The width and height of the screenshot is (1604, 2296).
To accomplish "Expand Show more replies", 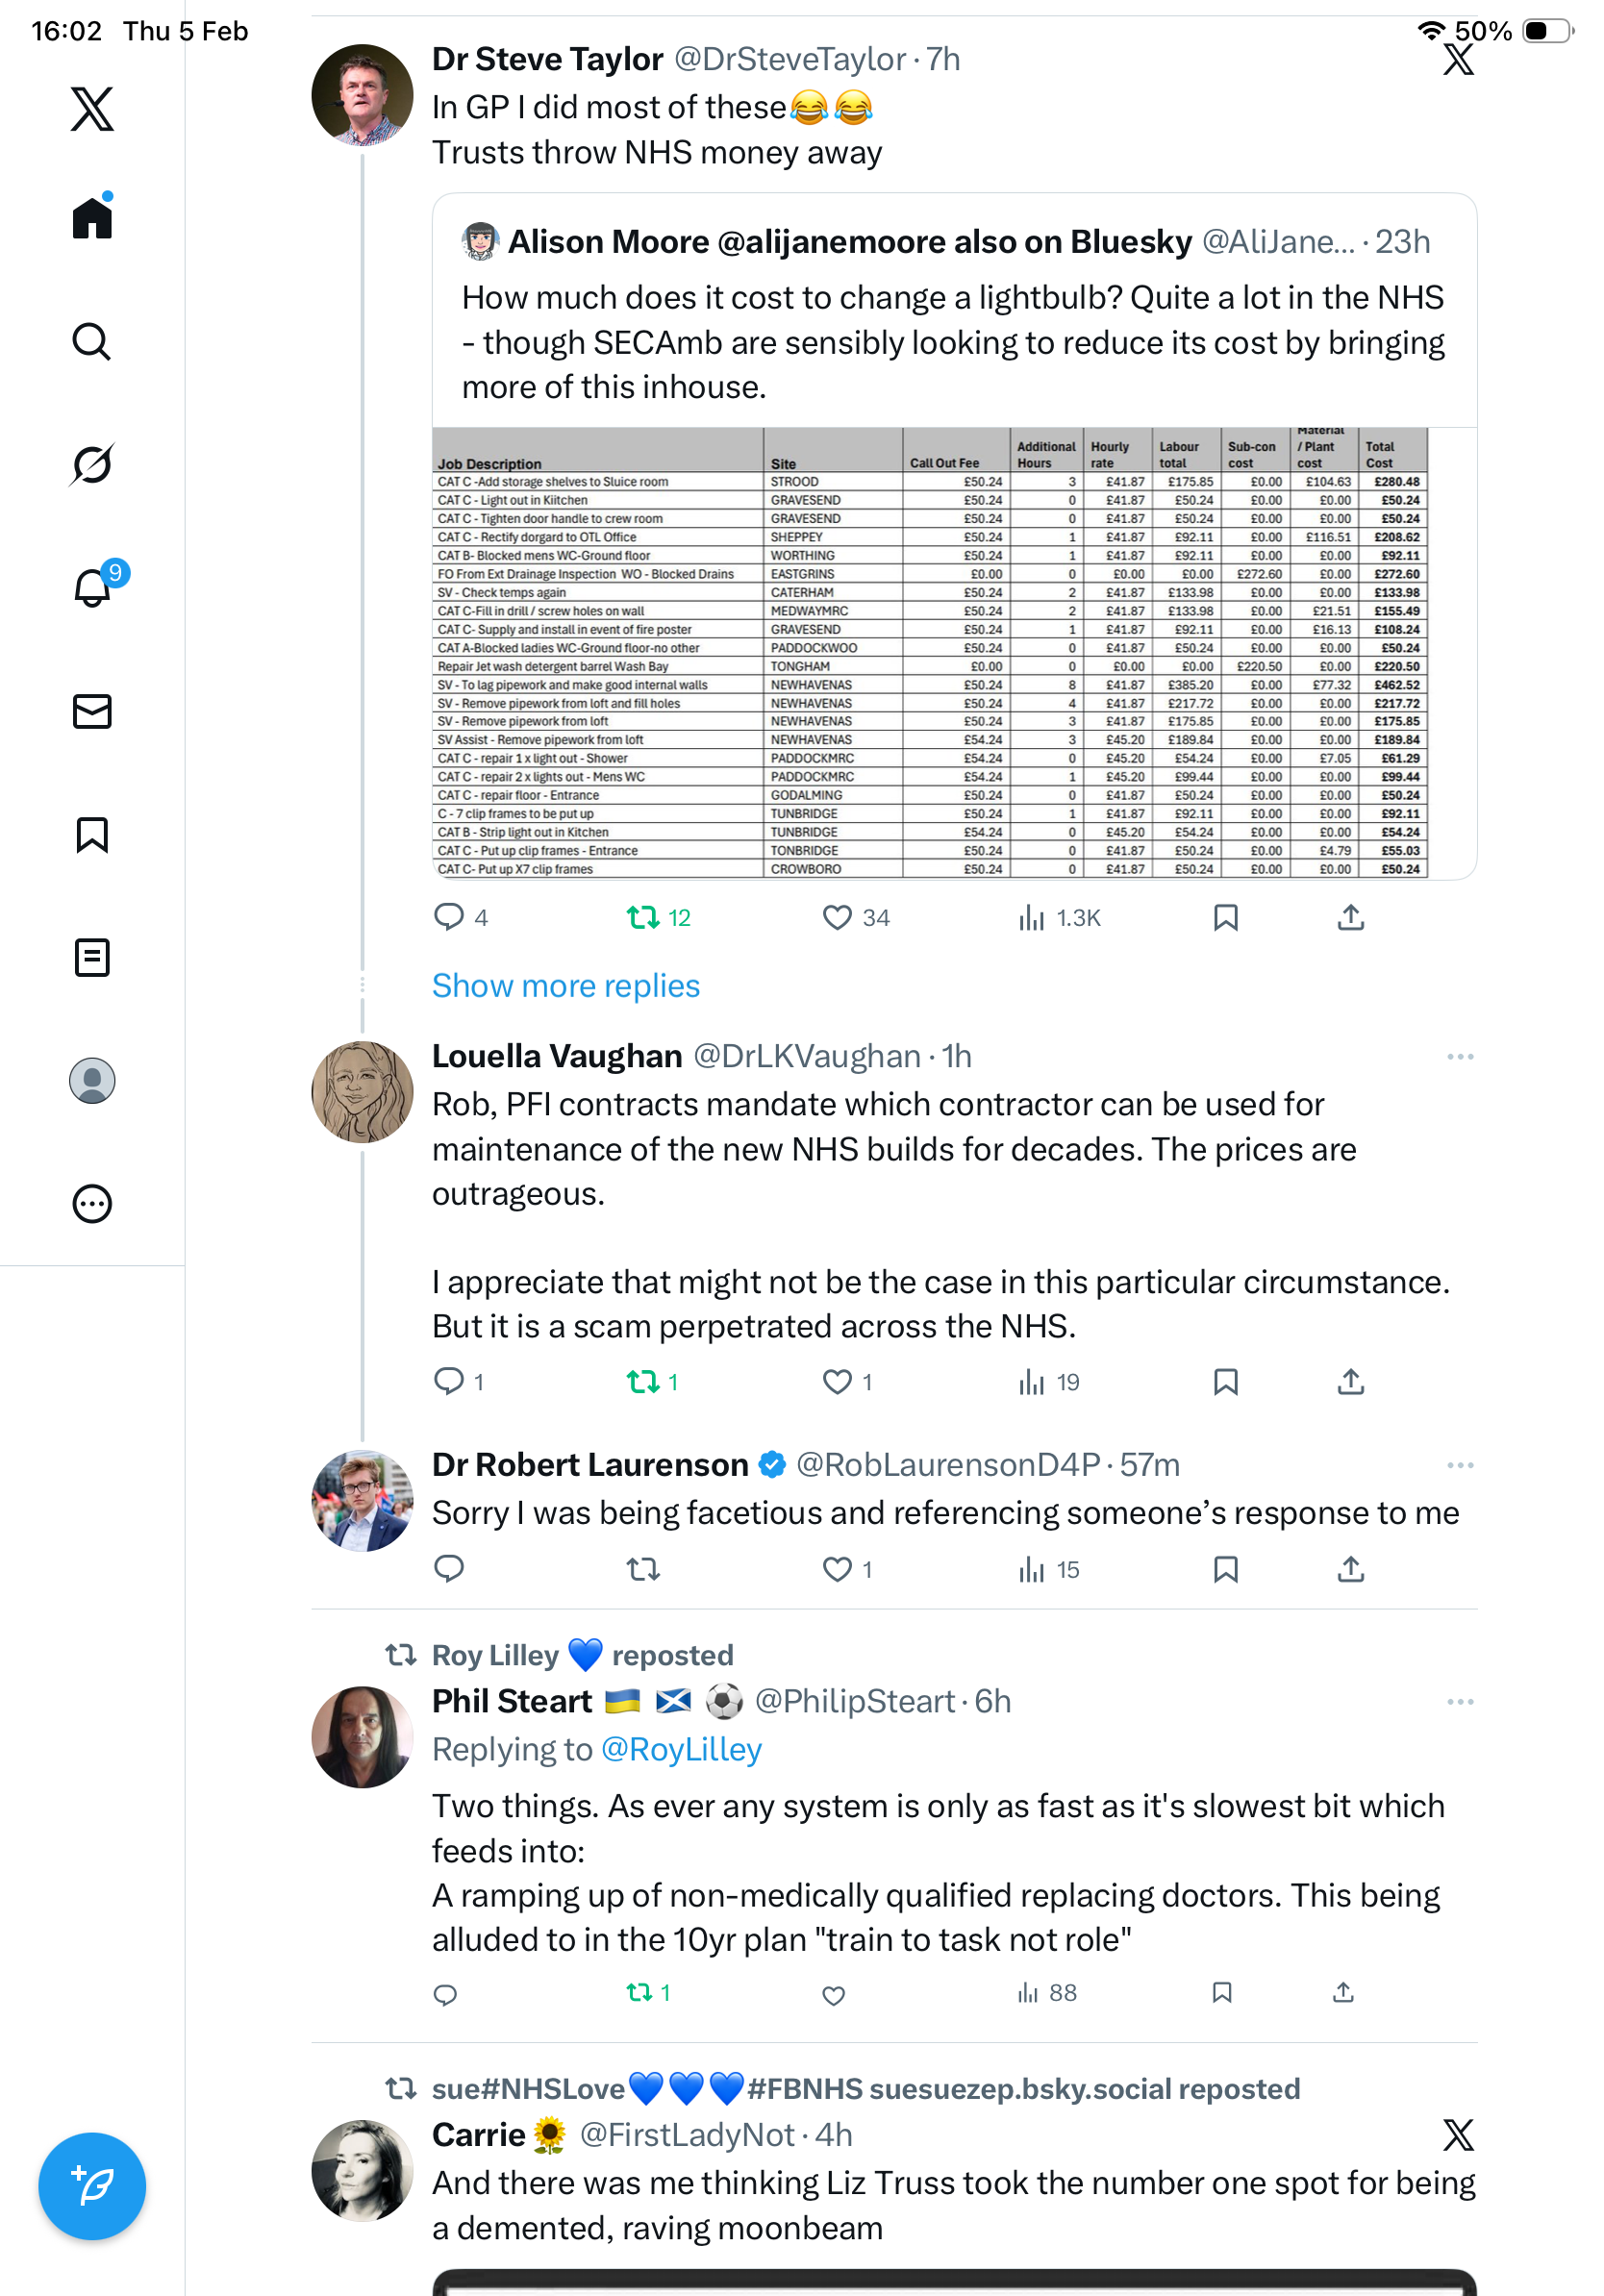I will 565,986.
